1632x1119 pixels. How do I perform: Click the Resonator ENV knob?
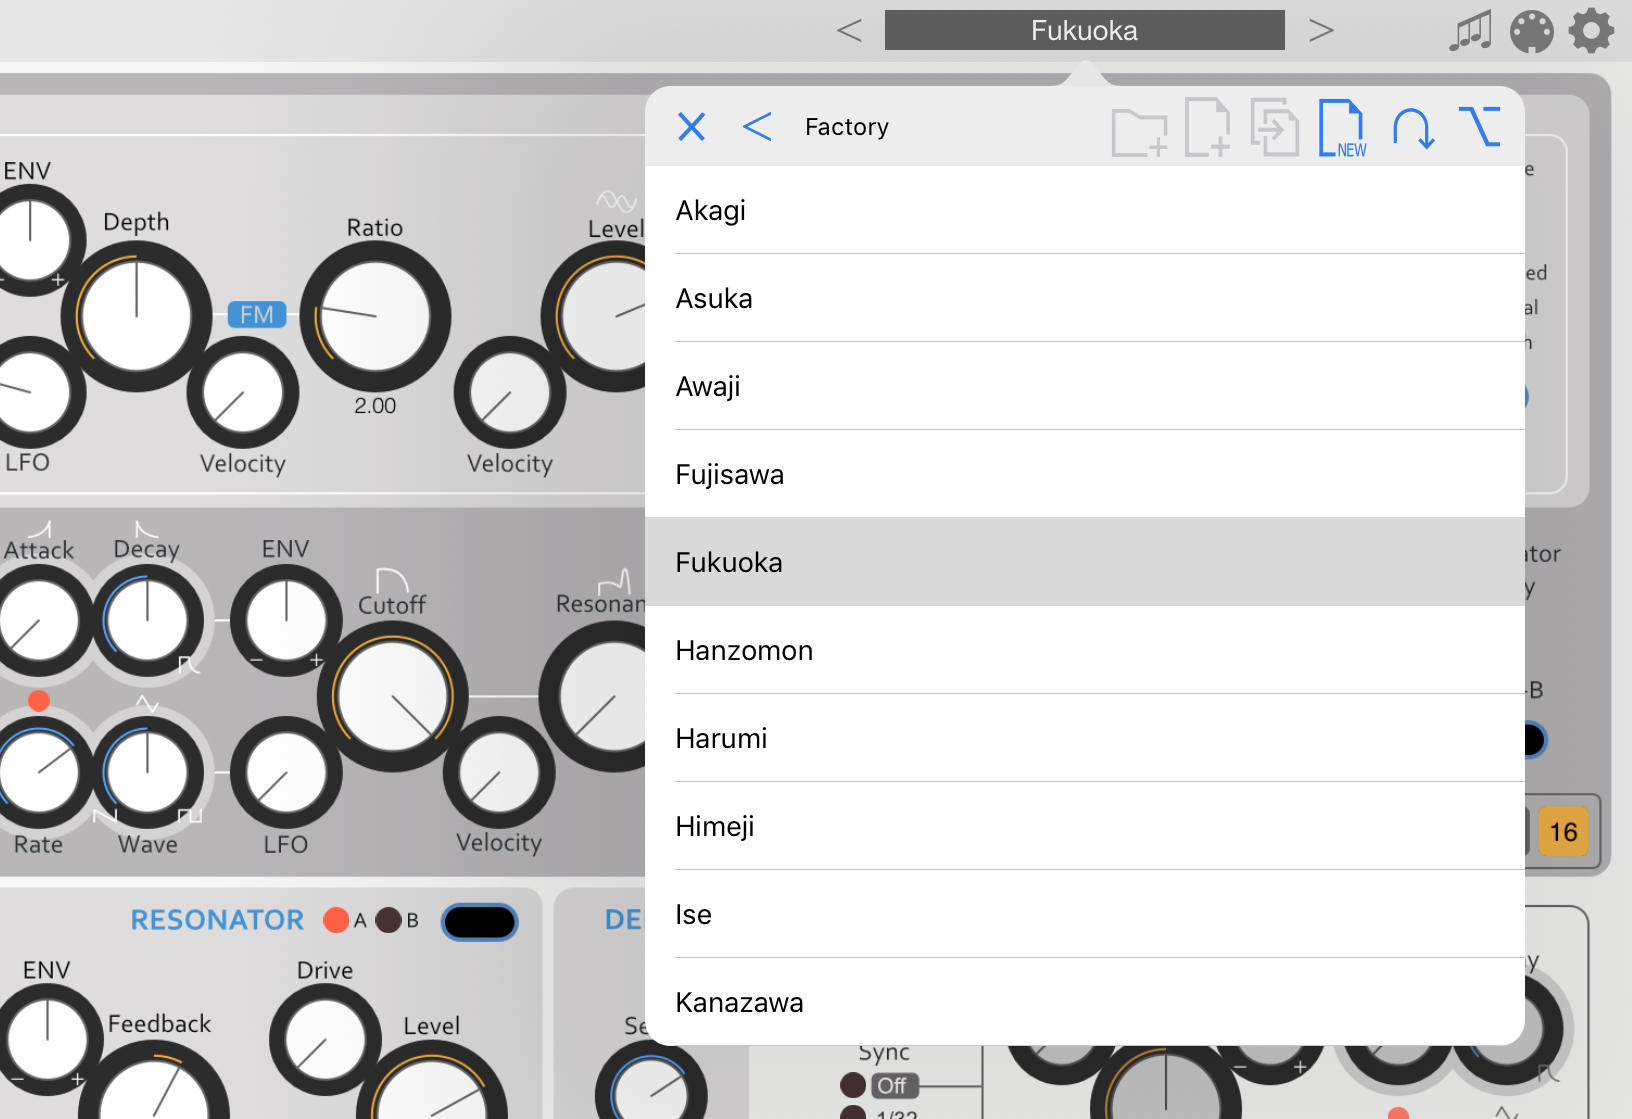click(x=46, y=1040)
